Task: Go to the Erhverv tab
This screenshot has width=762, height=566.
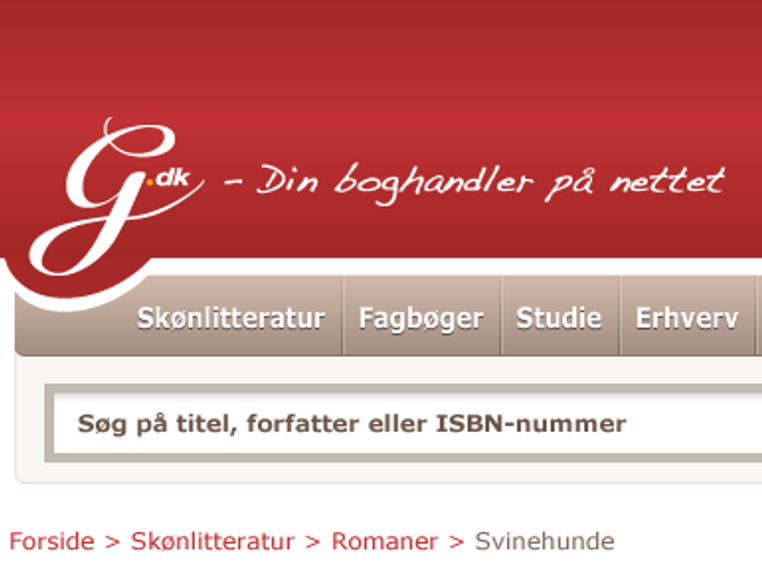Action: pos(687,319)
